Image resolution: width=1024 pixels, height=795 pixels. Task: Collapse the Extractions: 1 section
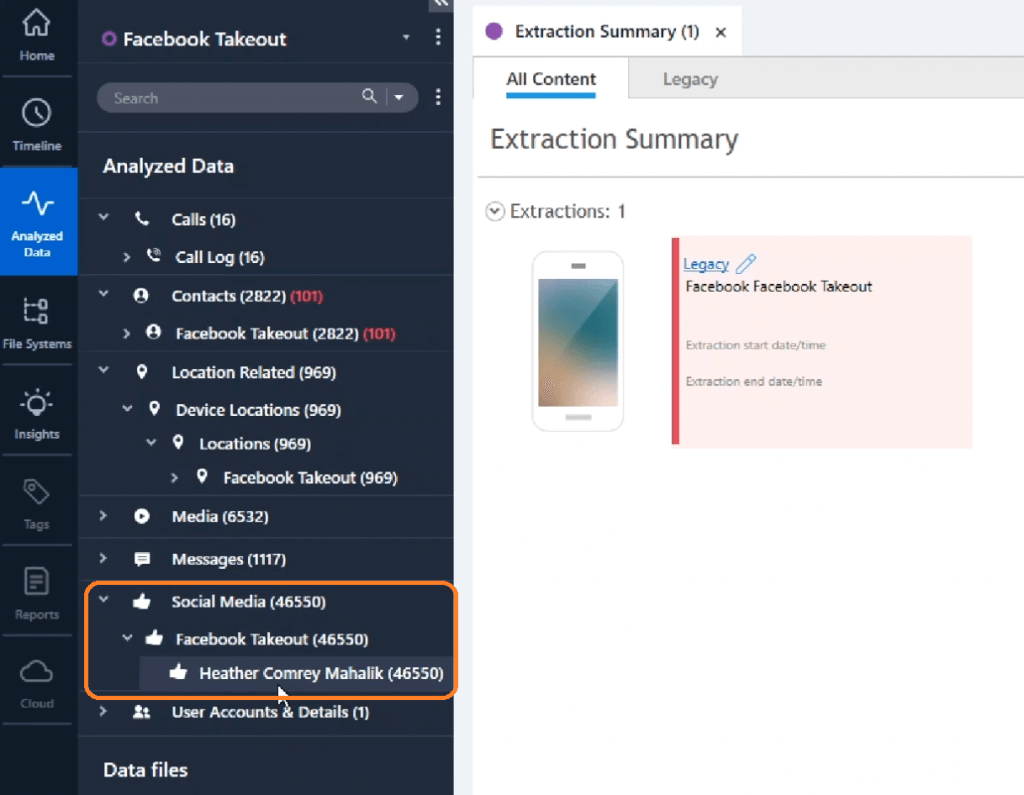point(495,211)
